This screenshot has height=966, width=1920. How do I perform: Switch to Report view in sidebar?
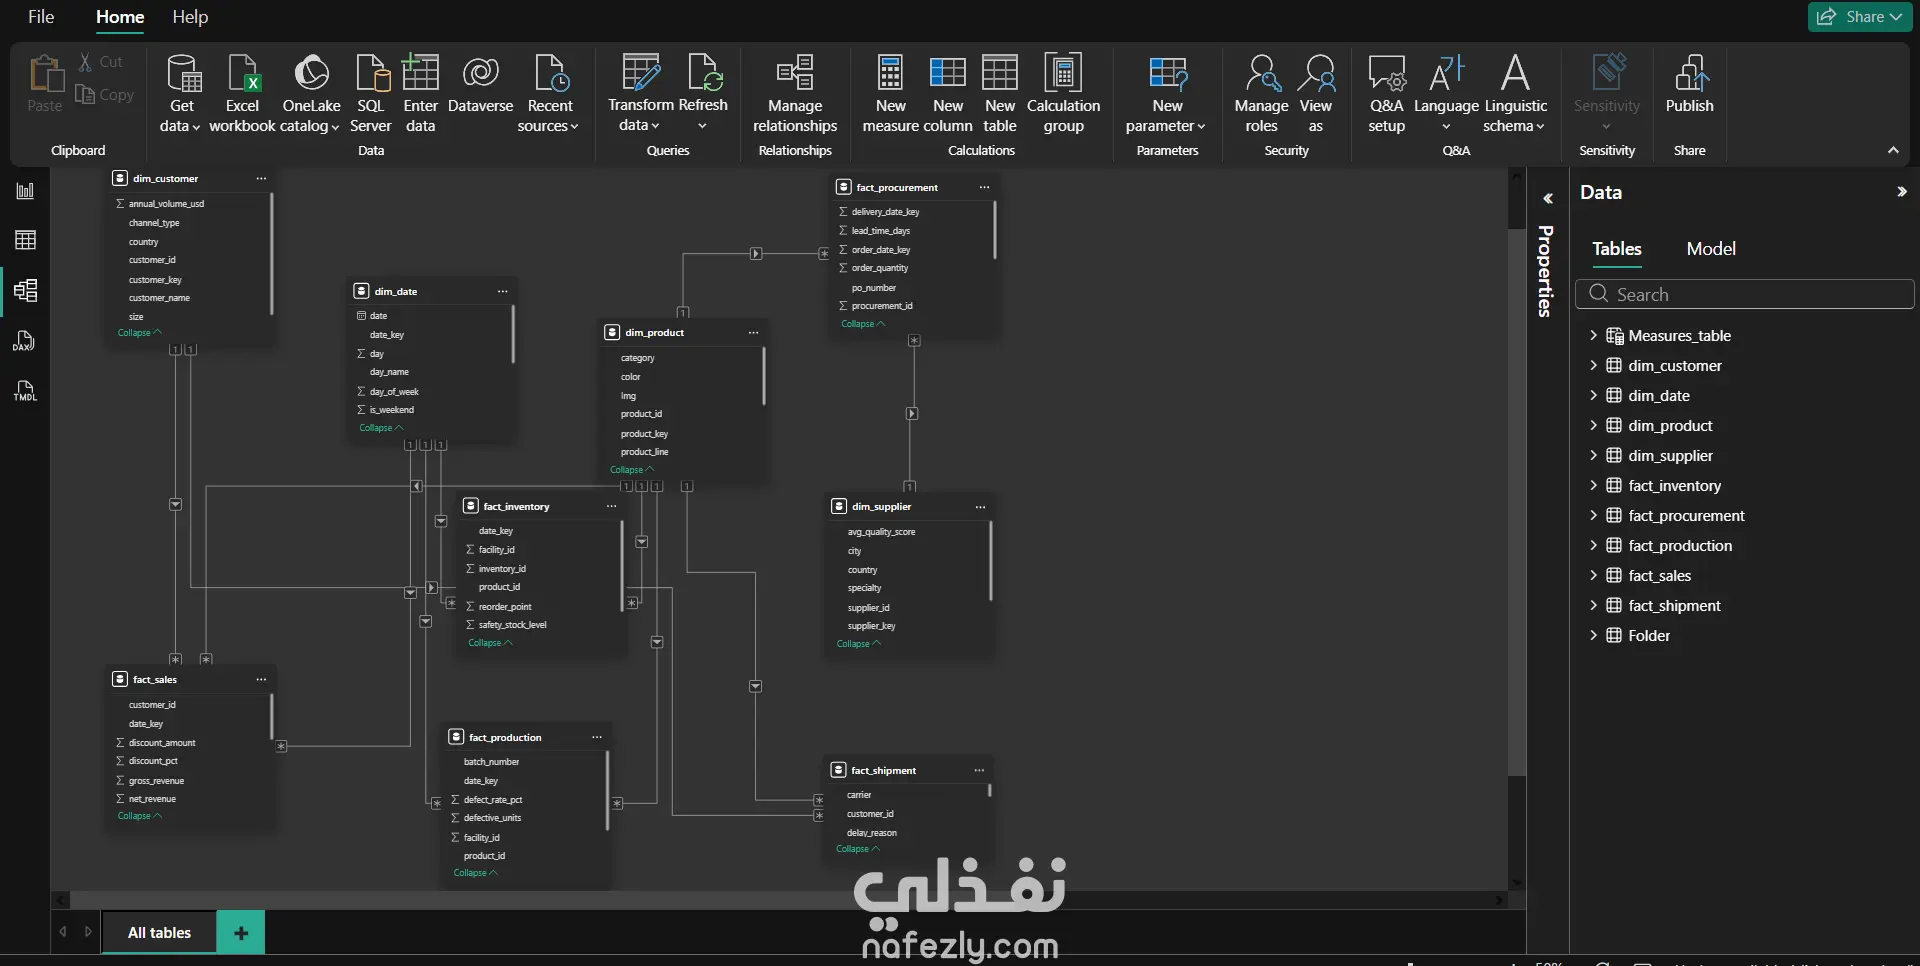pyautogui.click(x=25, y=191)
